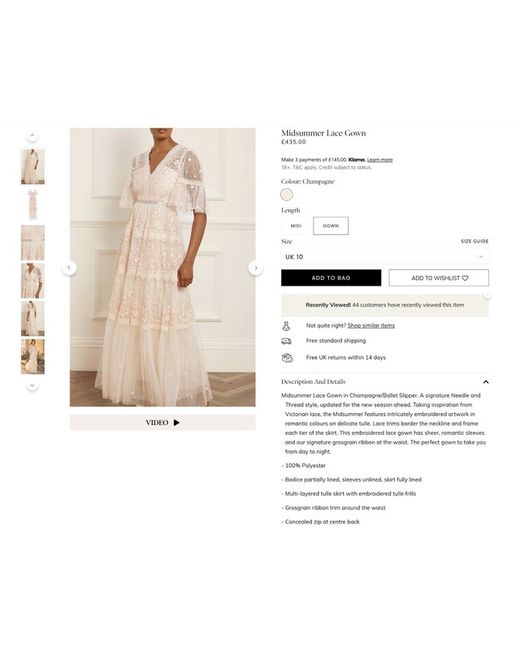Select the GOWN length option

click(331, 226)
